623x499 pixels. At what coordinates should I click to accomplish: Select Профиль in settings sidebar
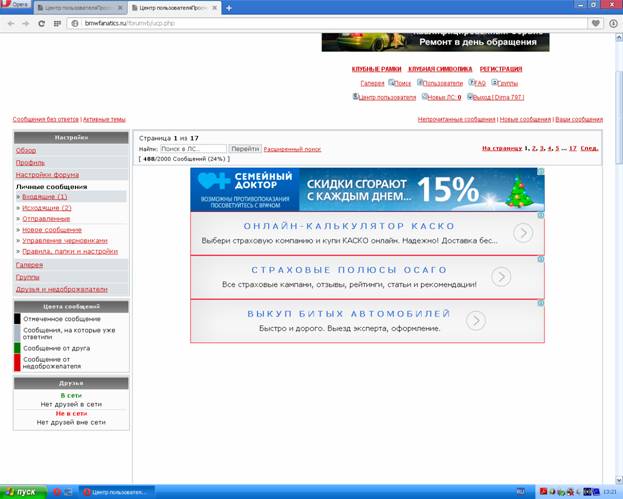tap(30, 162)
